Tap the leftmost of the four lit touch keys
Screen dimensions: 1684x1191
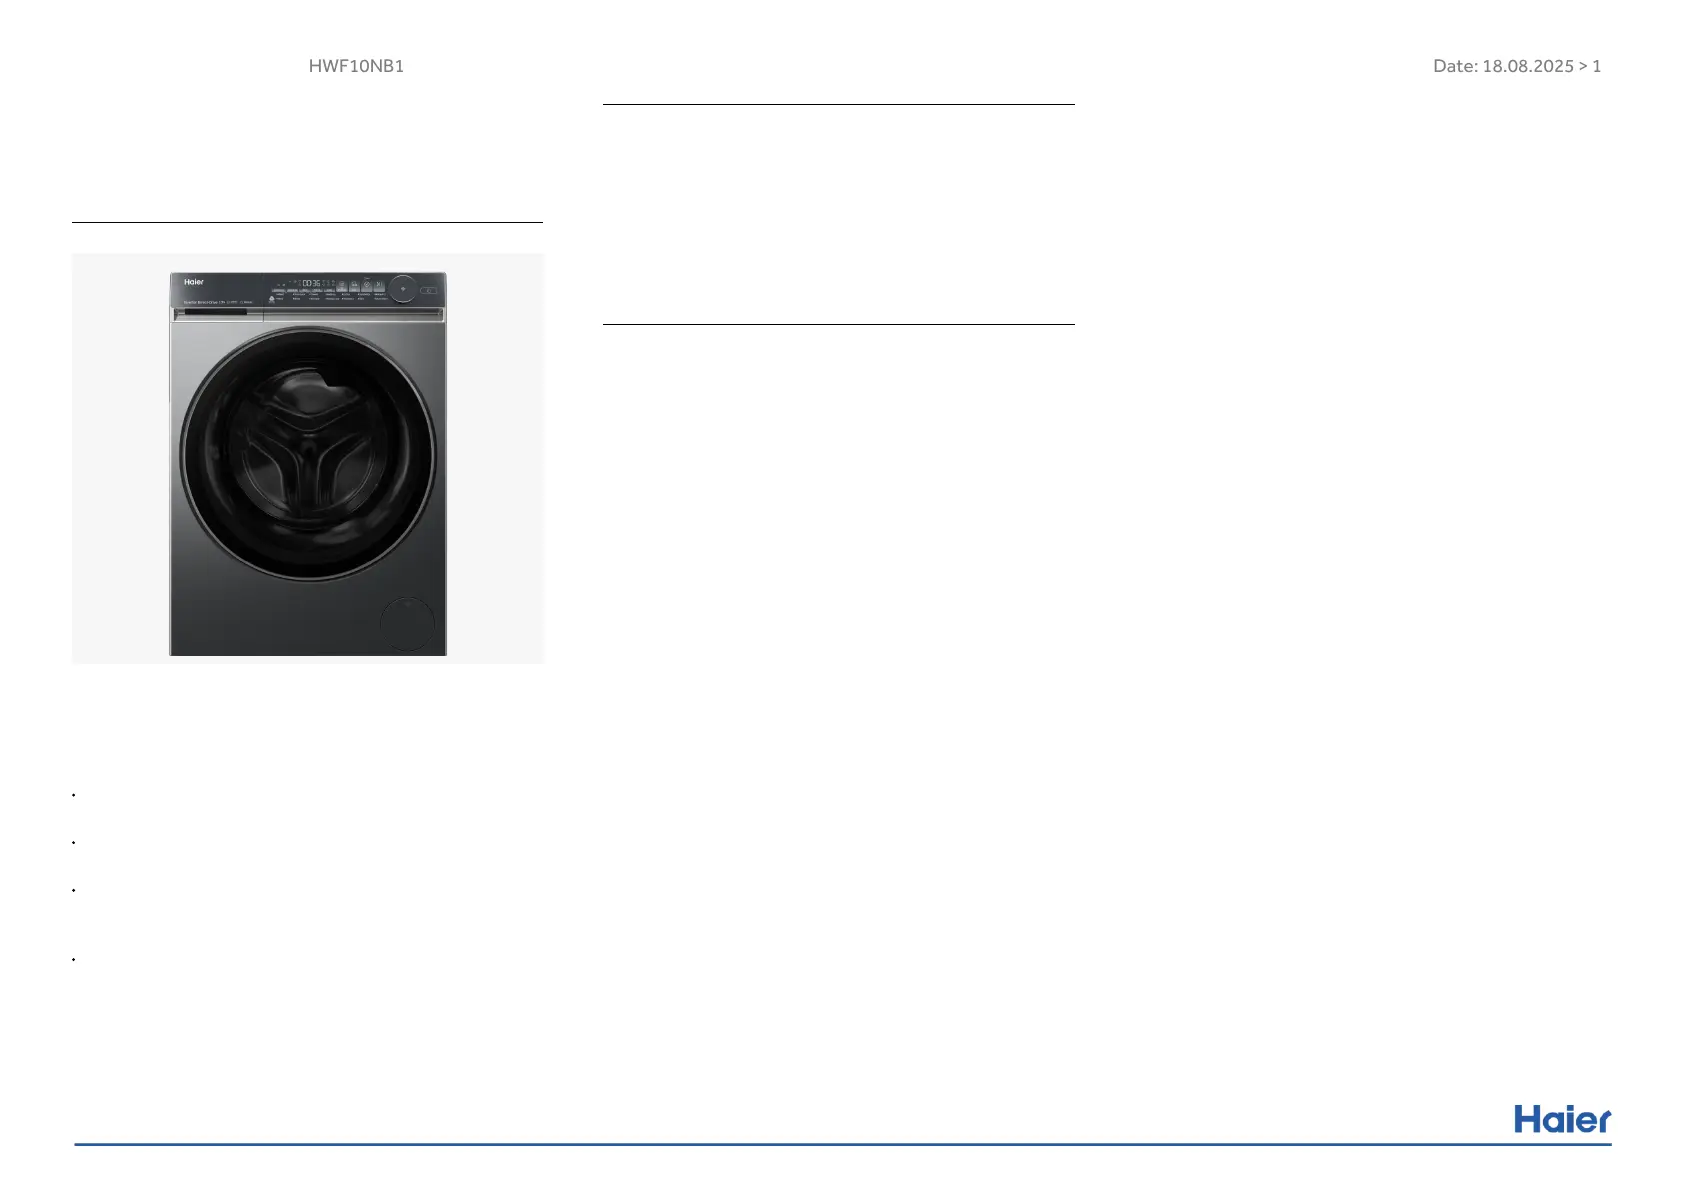coord(341,285)
